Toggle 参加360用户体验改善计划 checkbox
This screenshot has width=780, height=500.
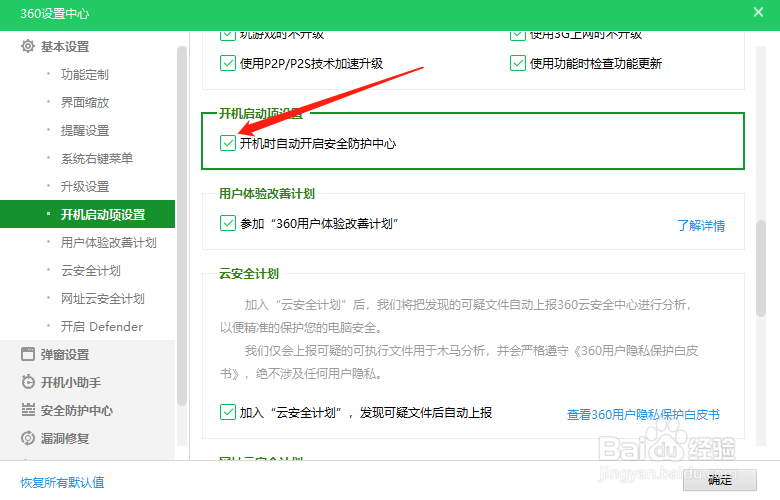pyautogui.click(x=227, y=223)
